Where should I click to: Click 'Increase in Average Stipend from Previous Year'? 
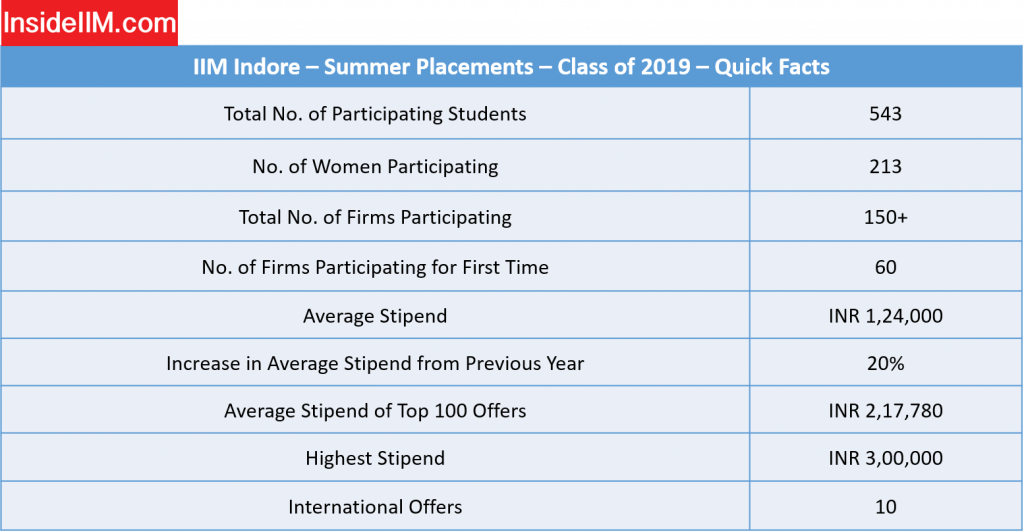click(x=375, y=363)
